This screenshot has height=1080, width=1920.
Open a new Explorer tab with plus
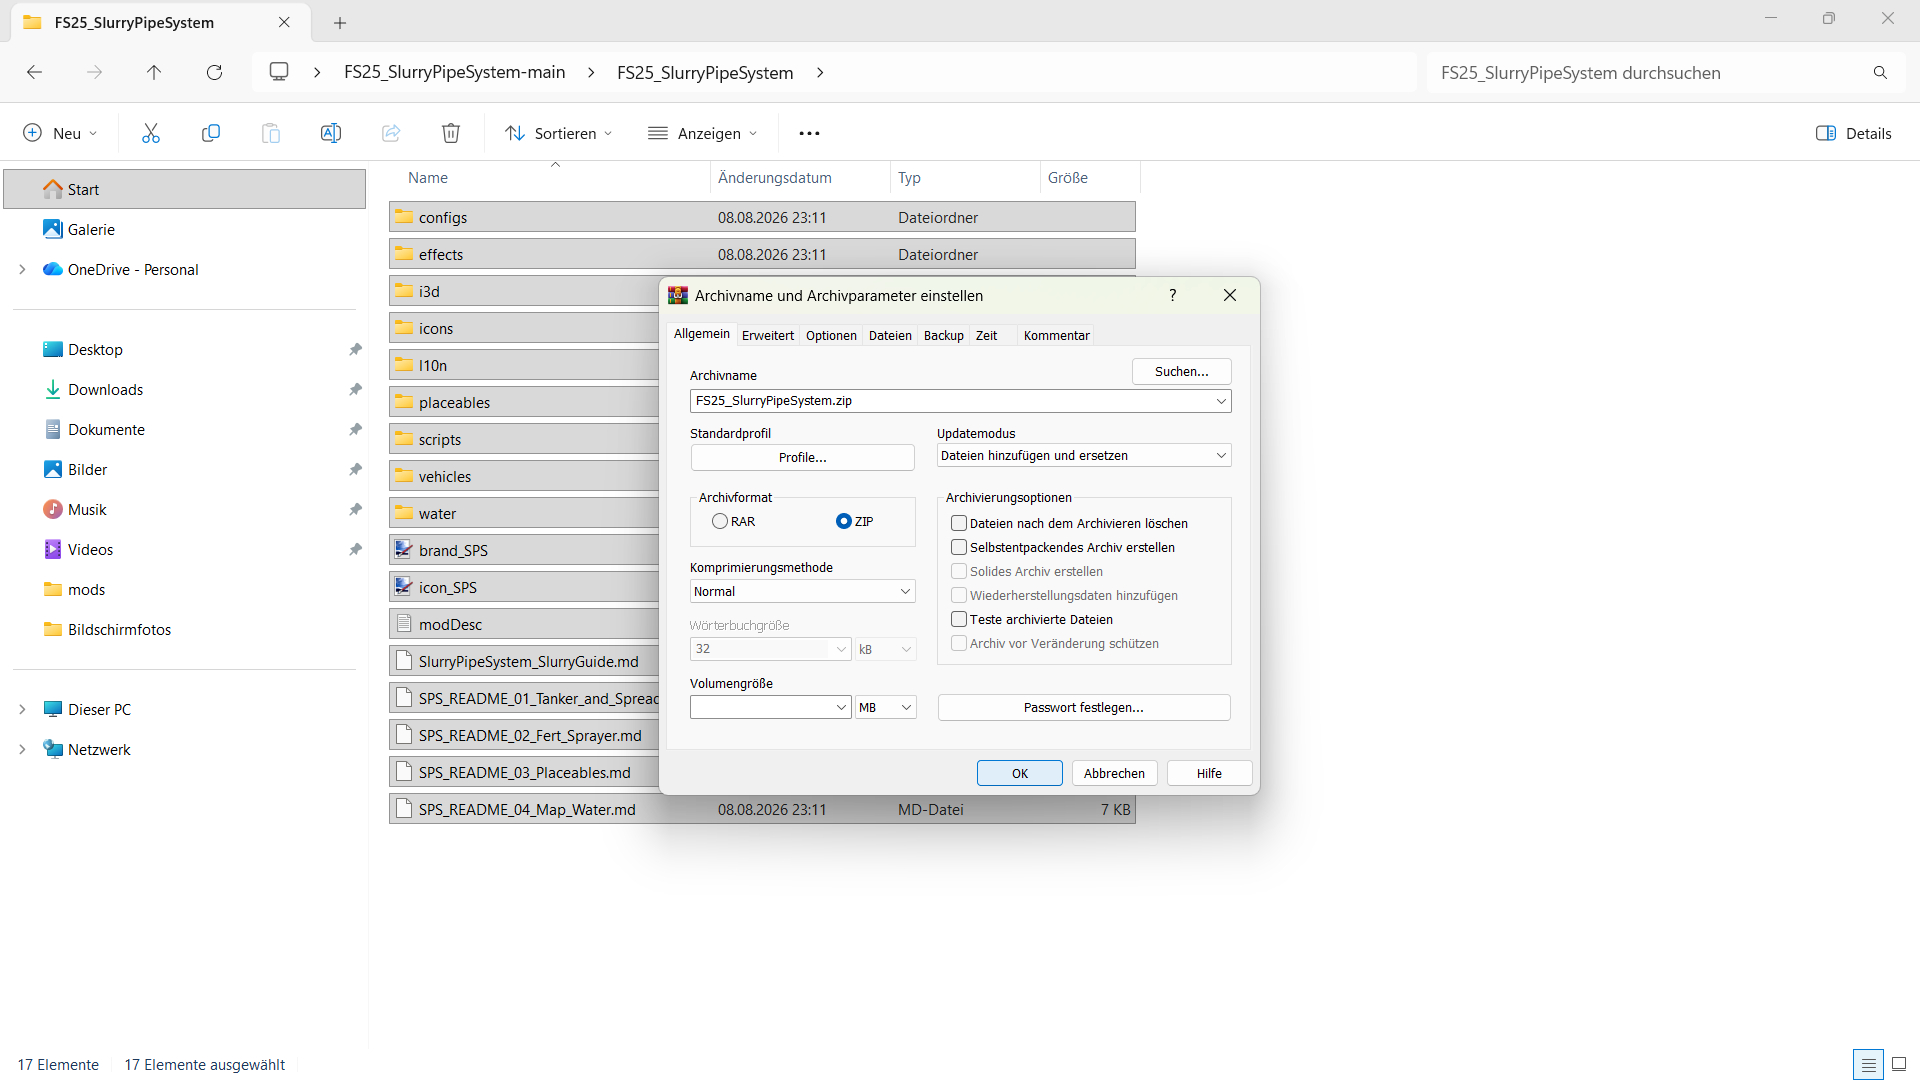340,22
